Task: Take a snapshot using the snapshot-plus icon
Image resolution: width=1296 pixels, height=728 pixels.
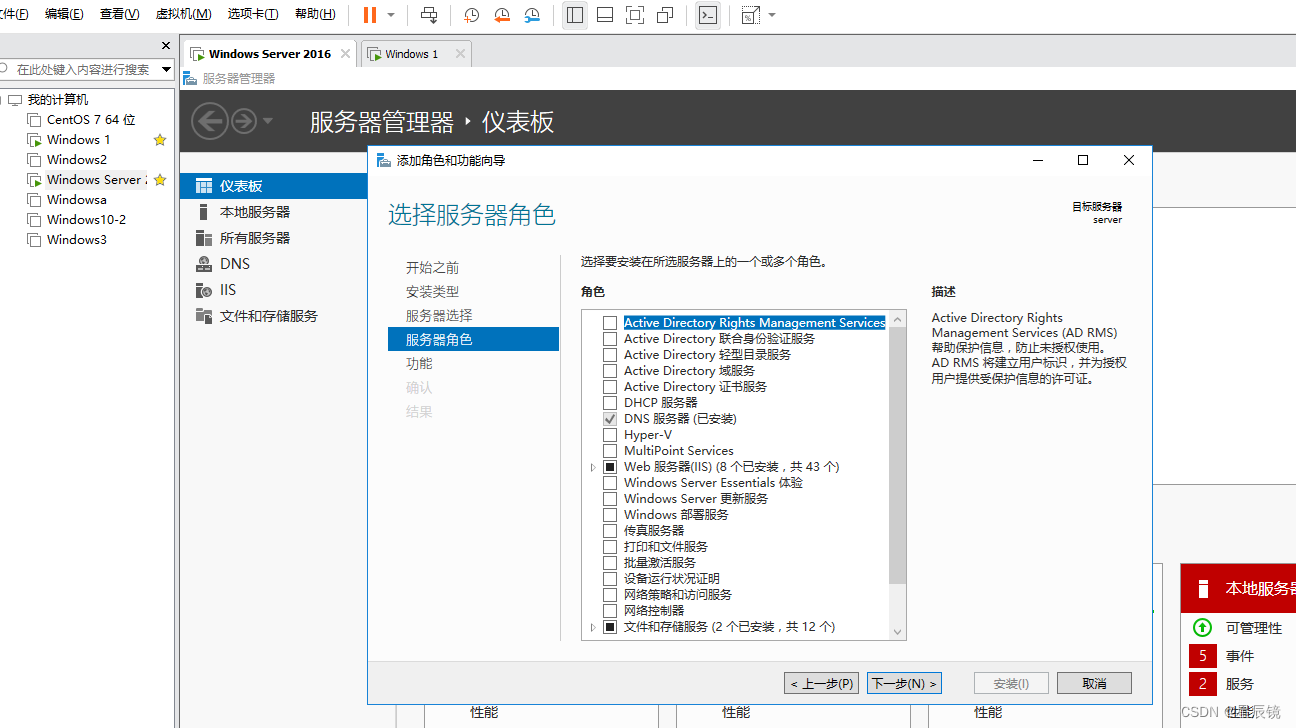Action: coord(470,14)
